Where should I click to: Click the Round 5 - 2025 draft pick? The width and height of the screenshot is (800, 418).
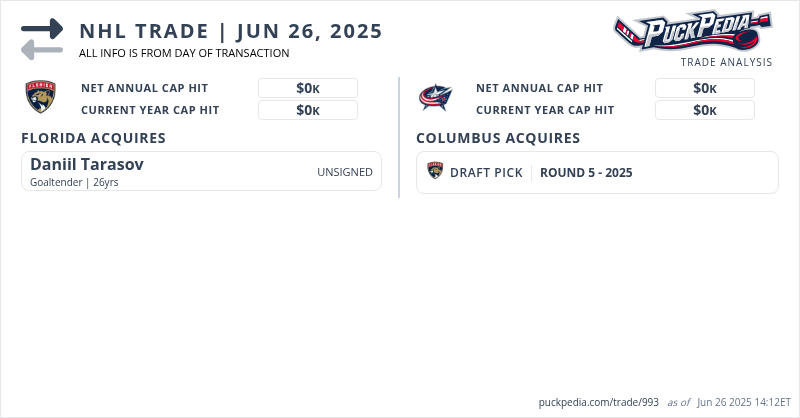coord(586,173)
